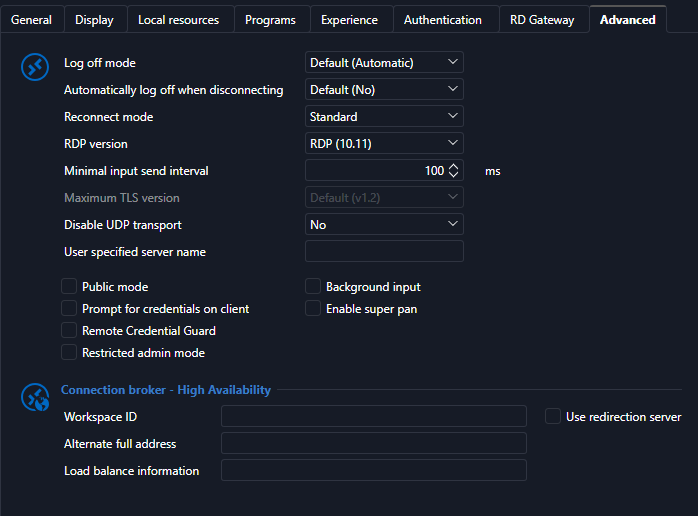Click the User specified server name field

pos(384,251)
